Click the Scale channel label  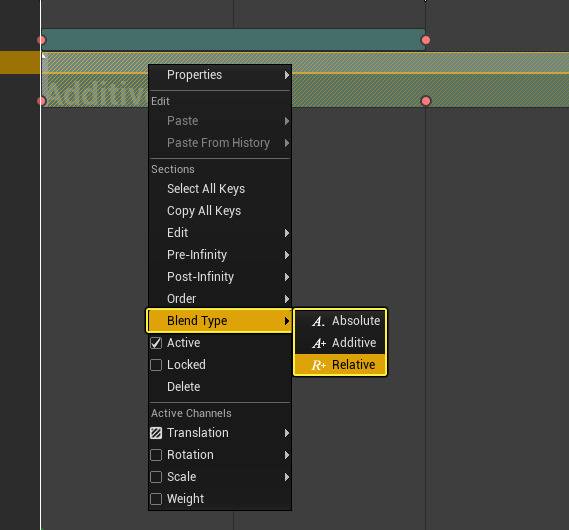tap(181, 477)
